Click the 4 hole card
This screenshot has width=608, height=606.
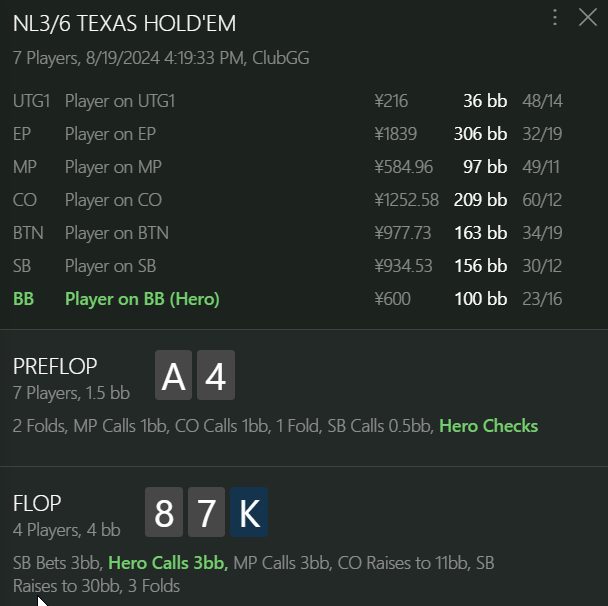(216, 375)
